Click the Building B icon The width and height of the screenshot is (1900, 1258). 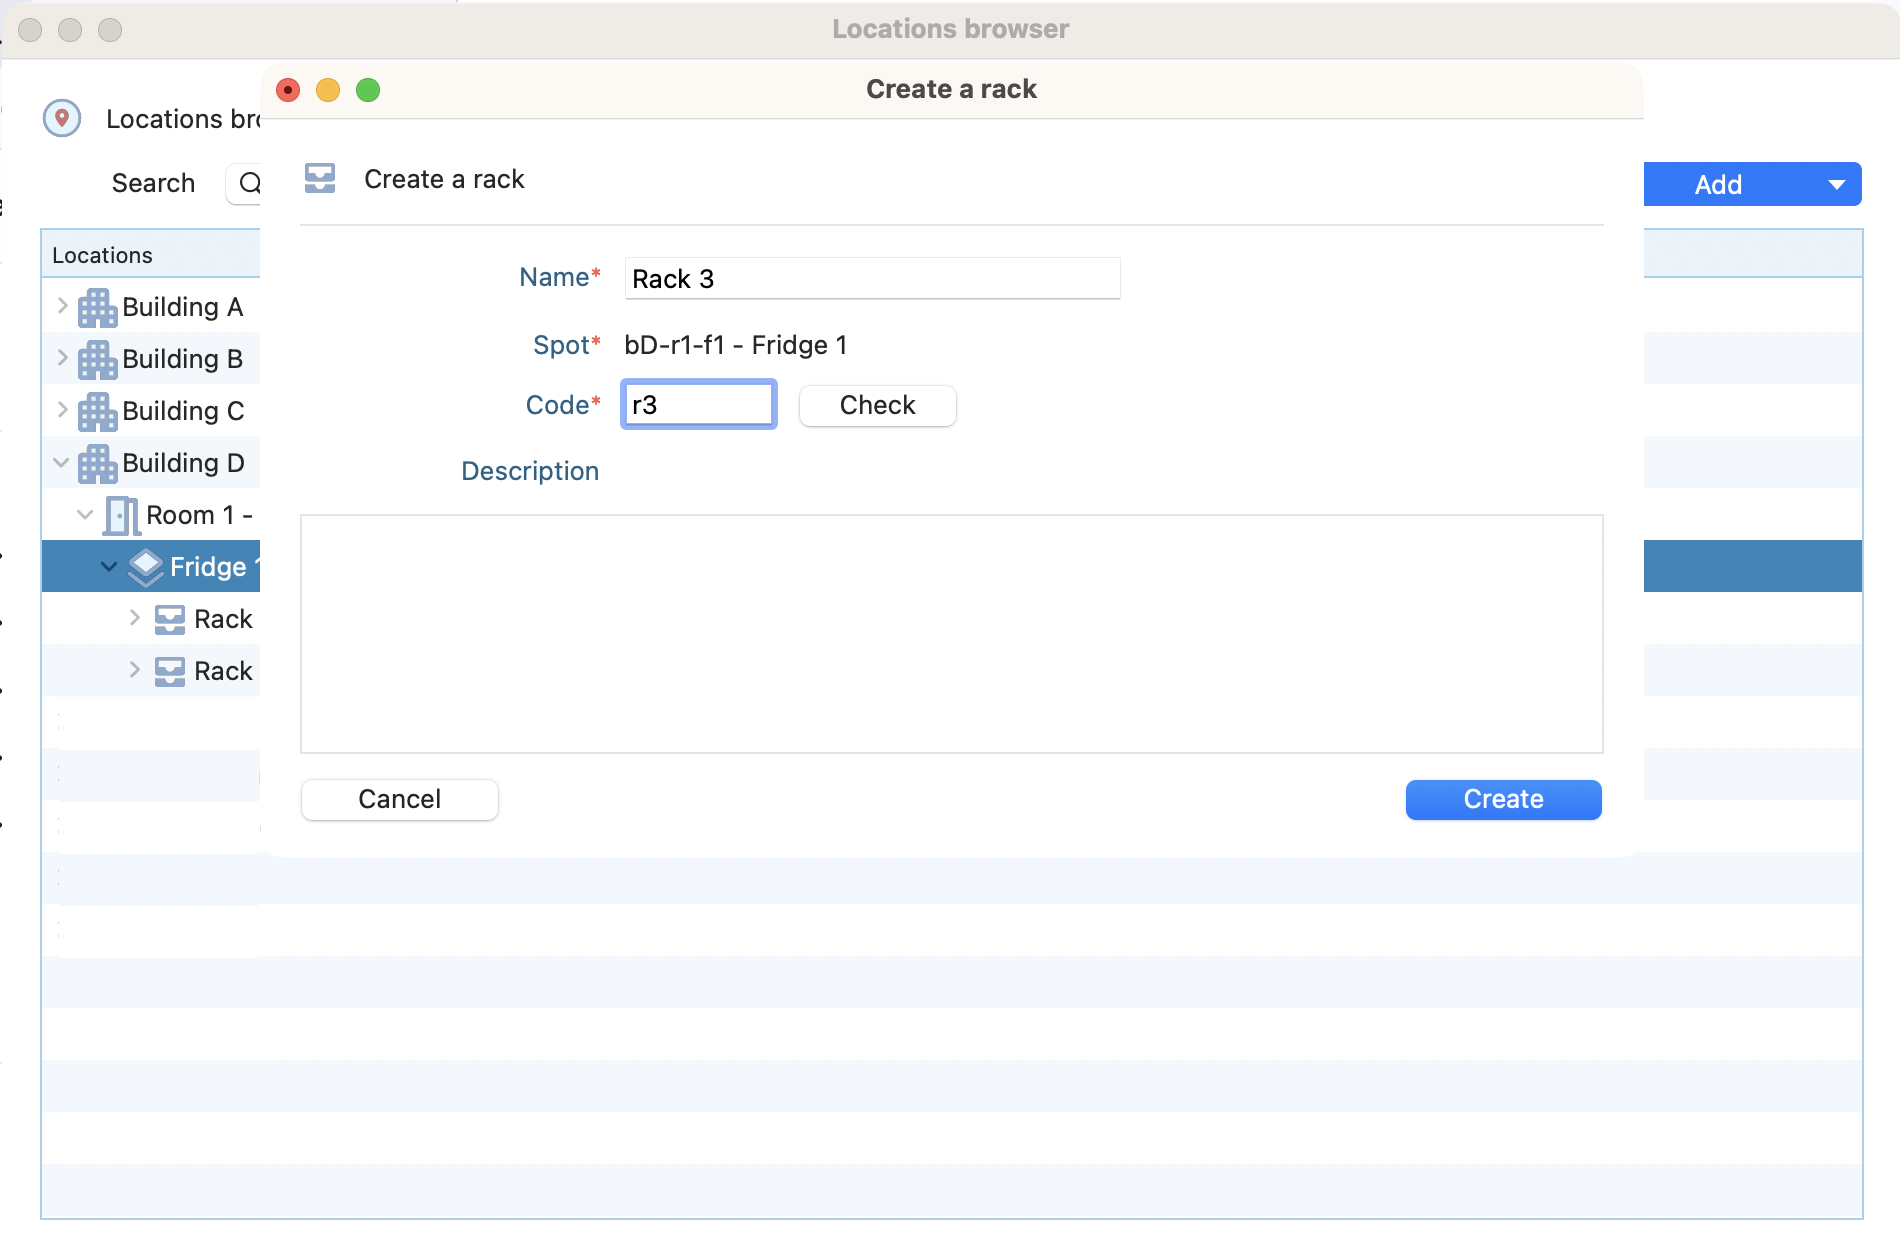pos(97,360)
